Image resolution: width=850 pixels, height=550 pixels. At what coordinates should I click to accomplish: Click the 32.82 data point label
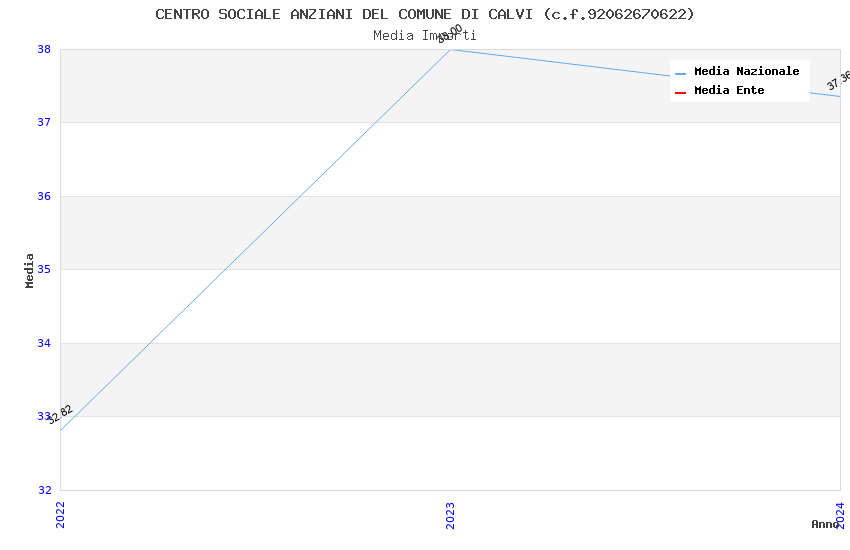tap(60, 415)
